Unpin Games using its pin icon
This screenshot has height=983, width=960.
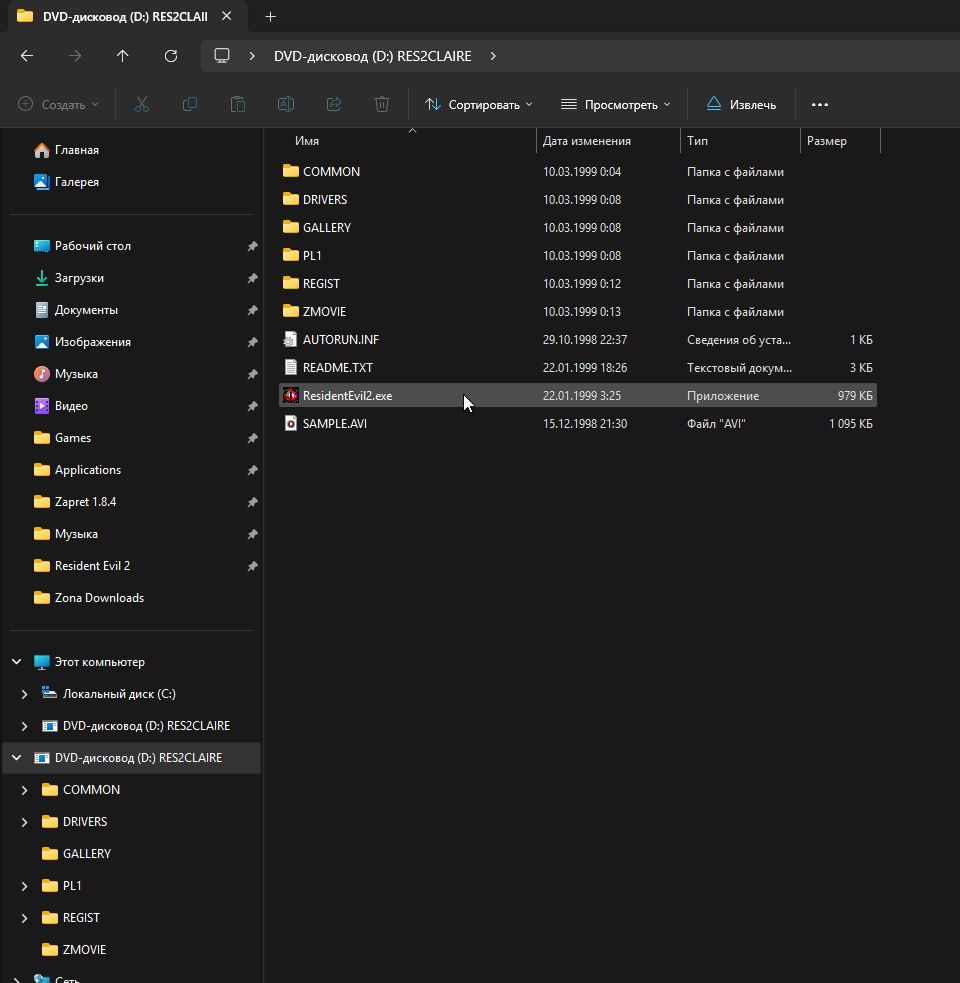tap(252, 438)
